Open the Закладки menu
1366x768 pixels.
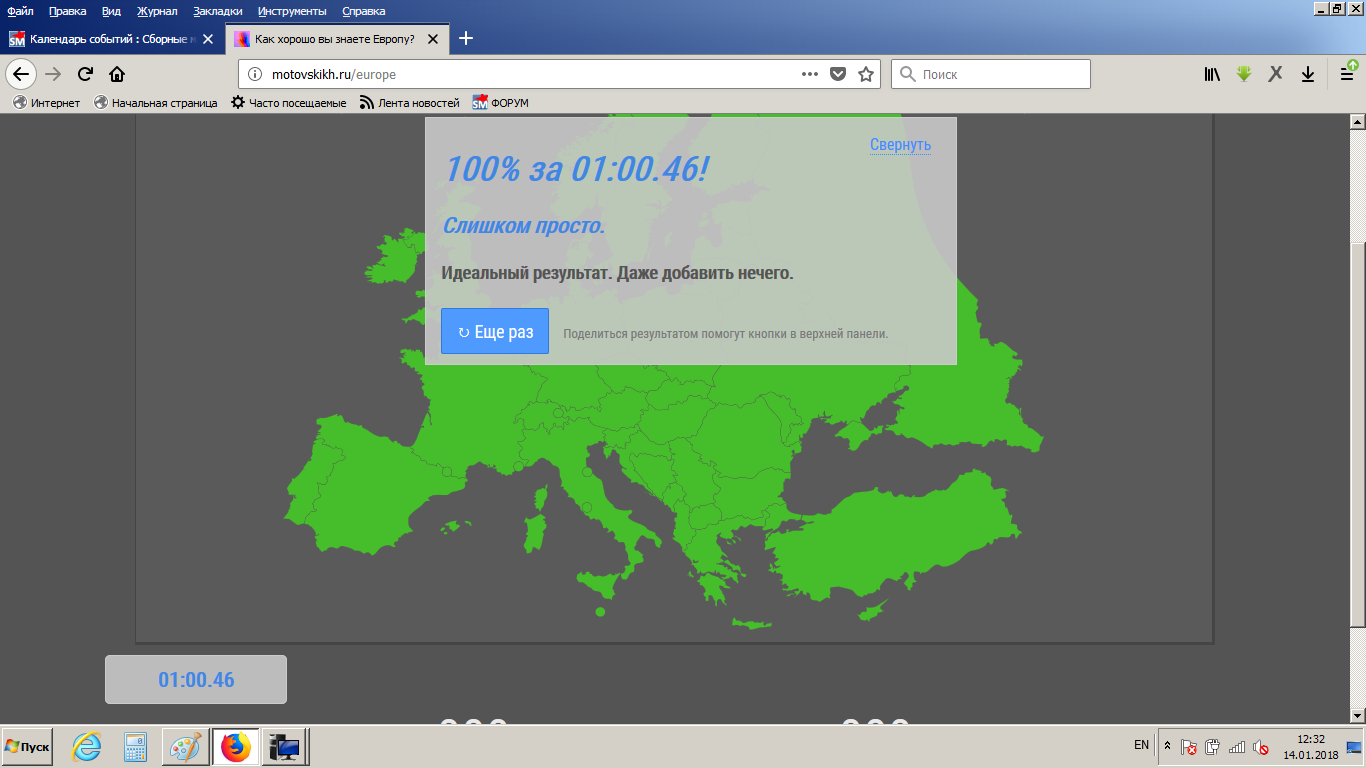217,11
